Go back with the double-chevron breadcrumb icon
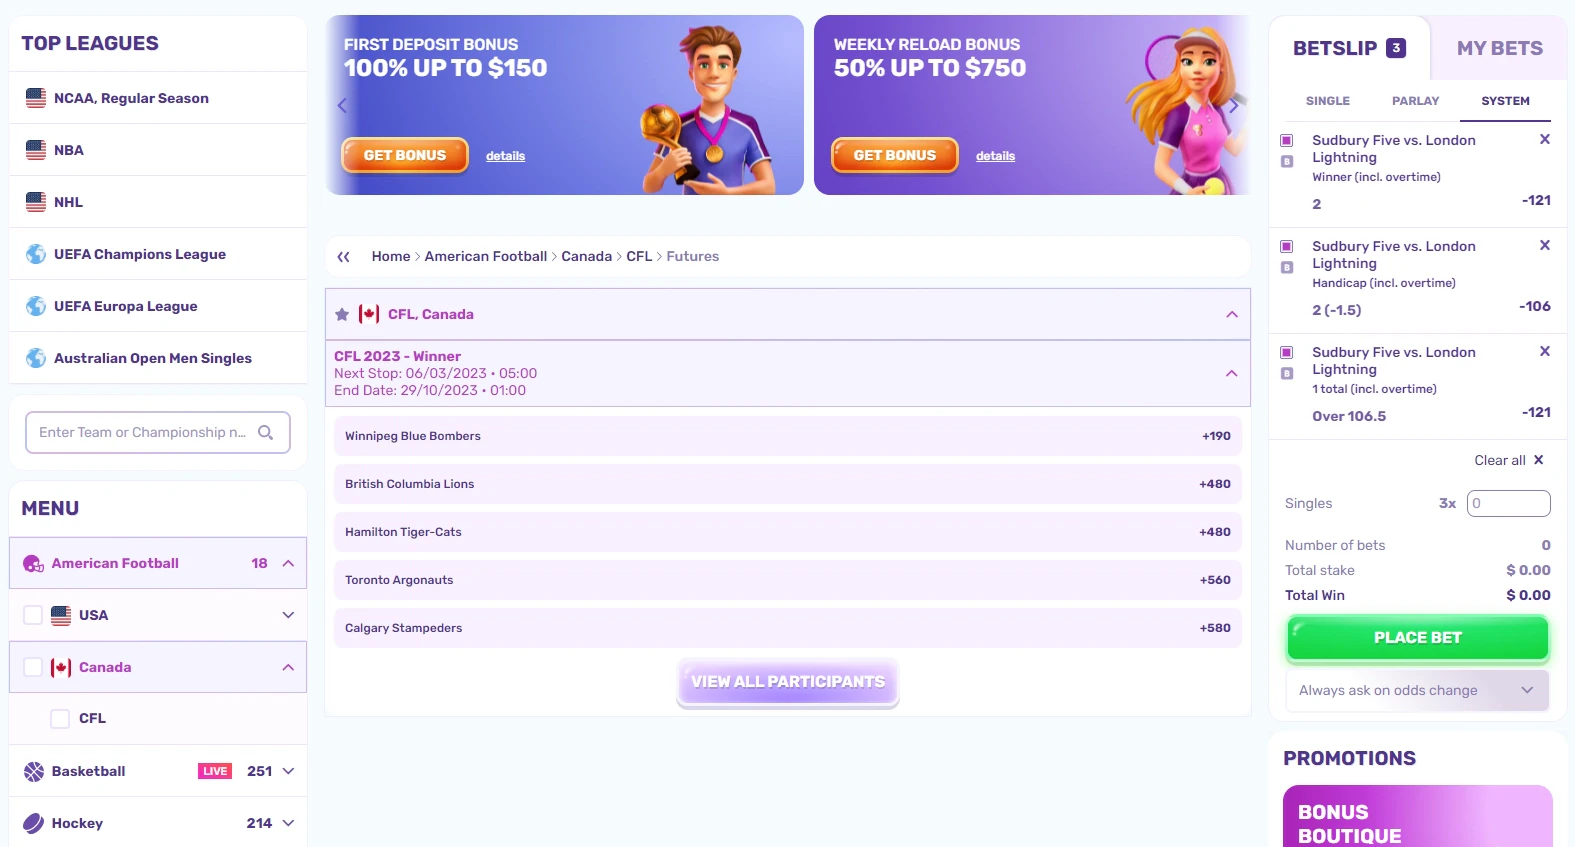1575x847 pixels. pos(344,257)
